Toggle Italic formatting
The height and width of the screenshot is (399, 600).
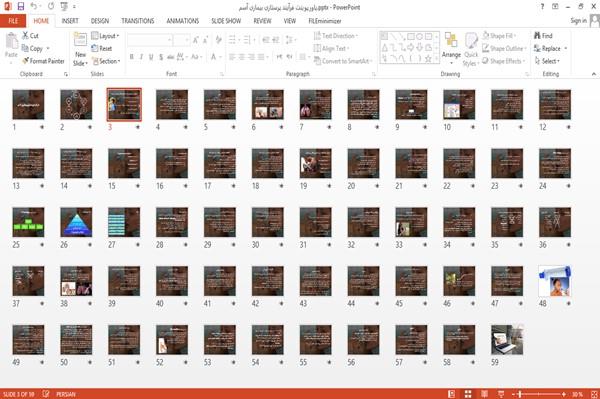click(x=141, y=57)
